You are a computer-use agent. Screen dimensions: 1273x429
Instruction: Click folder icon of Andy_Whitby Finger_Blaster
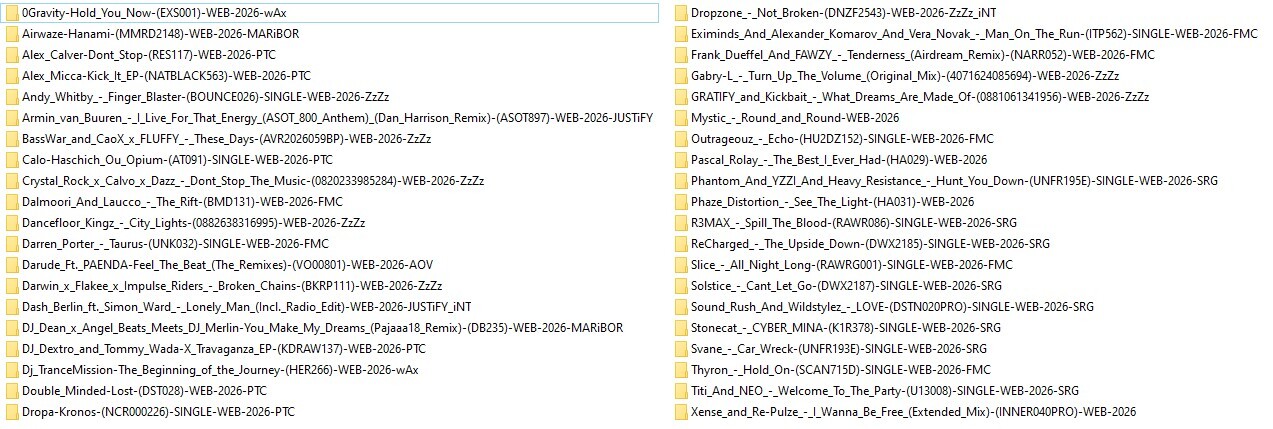(11, 97)
